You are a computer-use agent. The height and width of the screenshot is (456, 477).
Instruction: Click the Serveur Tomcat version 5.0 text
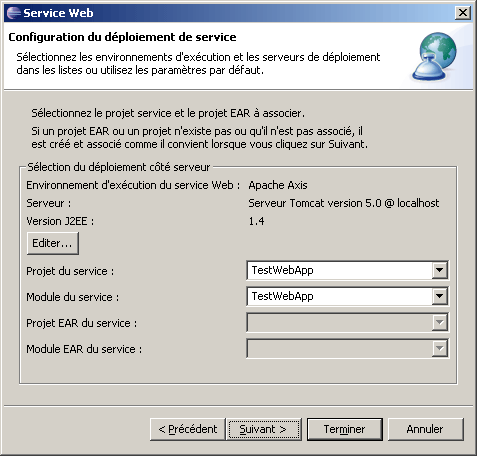coord(344,203)
